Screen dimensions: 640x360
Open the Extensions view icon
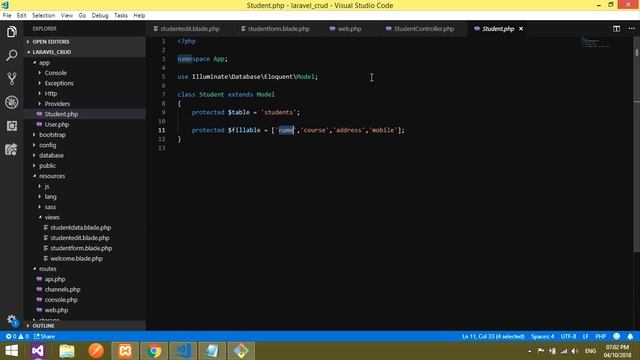click(x=11, y=126)
